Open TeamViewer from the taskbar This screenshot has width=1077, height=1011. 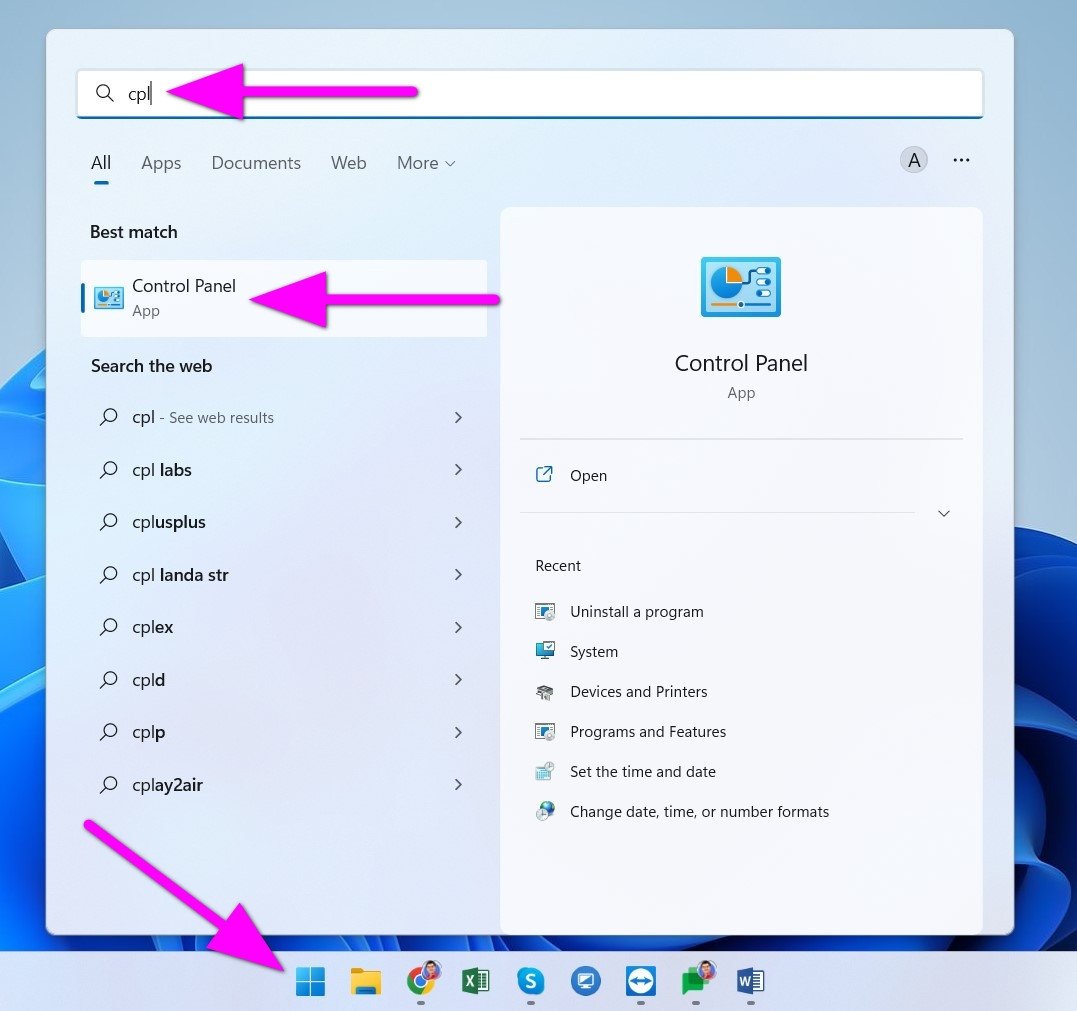click(x=641, y=981)
